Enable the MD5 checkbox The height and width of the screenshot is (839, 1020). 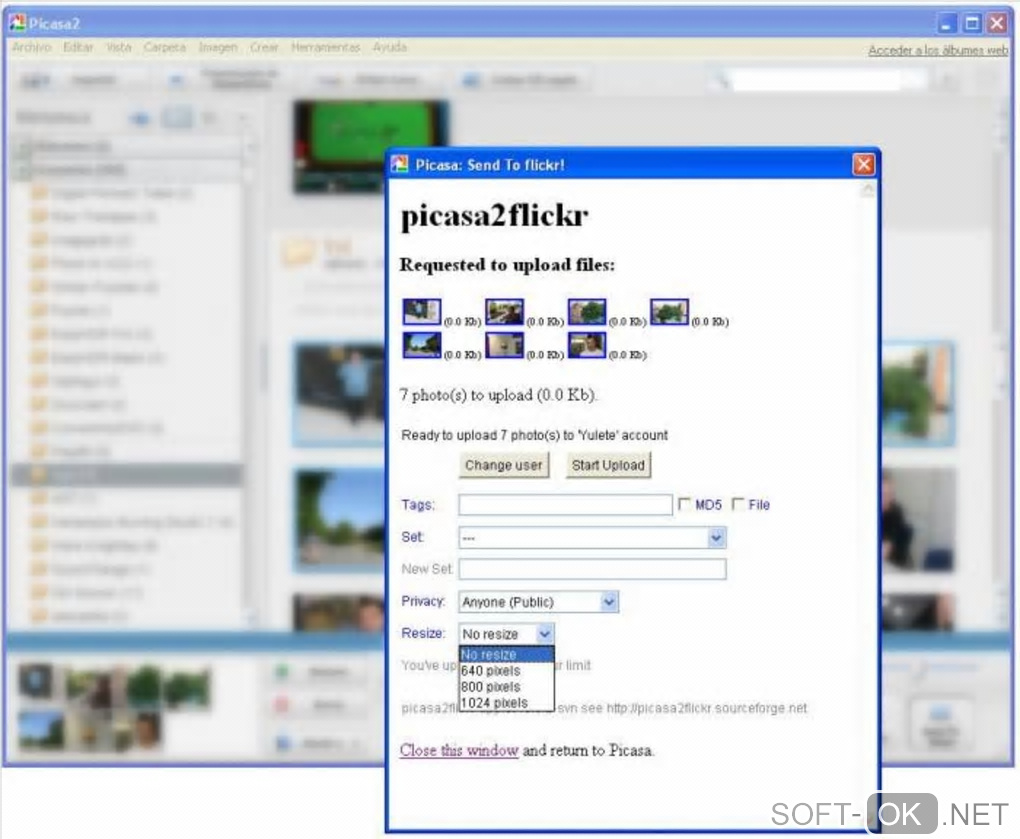(684, 504)
